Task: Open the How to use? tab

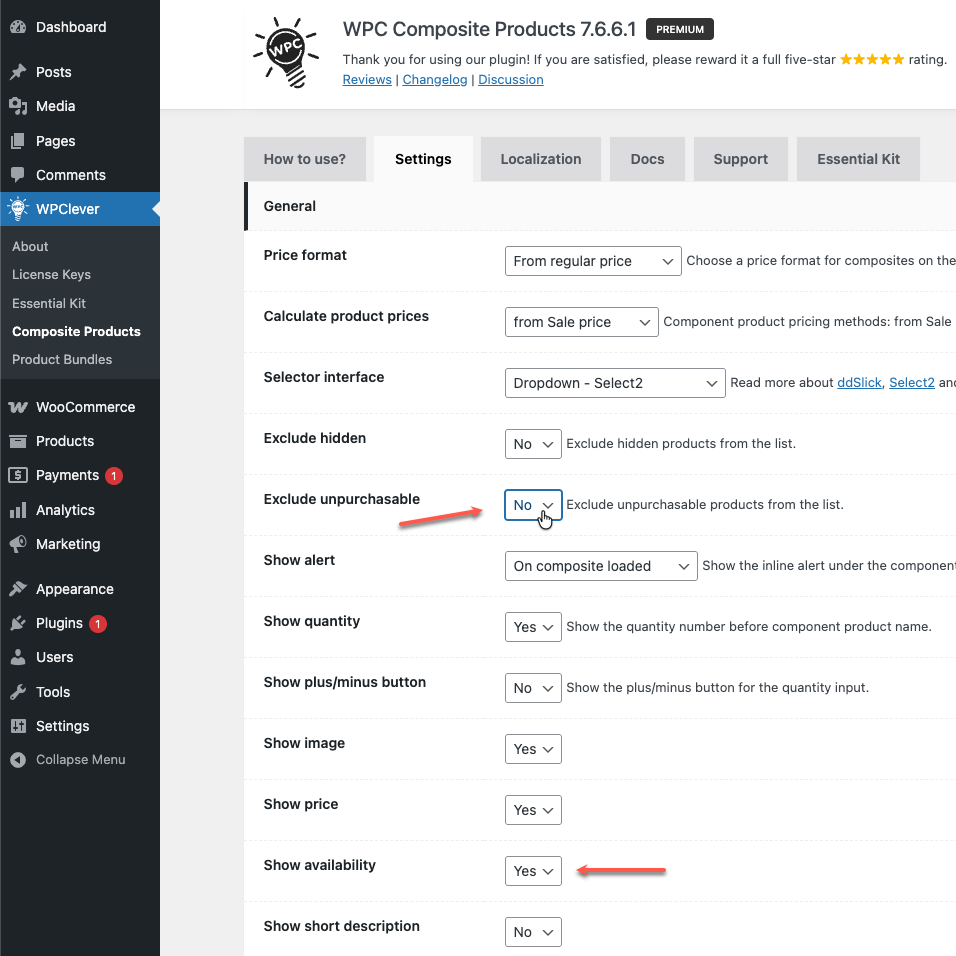Action: tap(304, 159)
